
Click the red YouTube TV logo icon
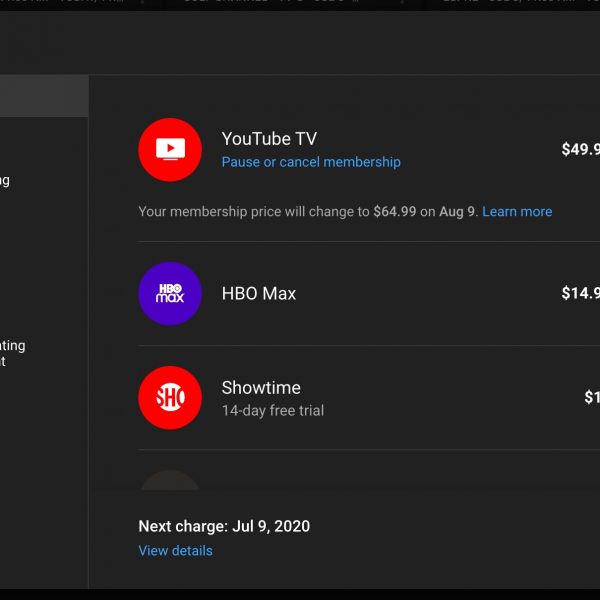170,150
